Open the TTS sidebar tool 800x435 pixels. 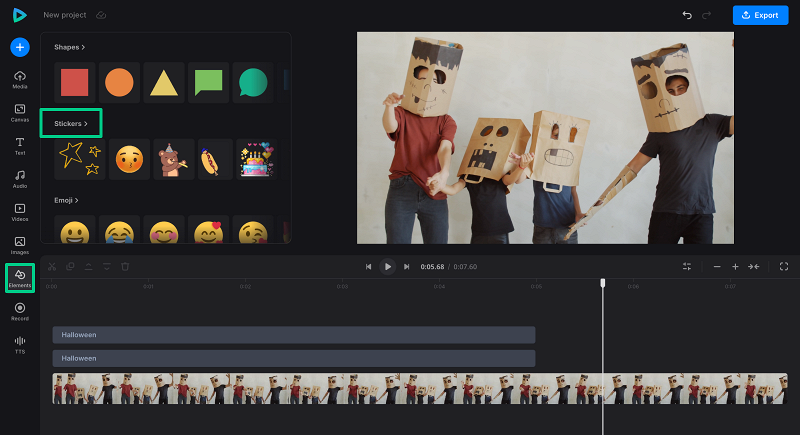[x=20, y=345]
